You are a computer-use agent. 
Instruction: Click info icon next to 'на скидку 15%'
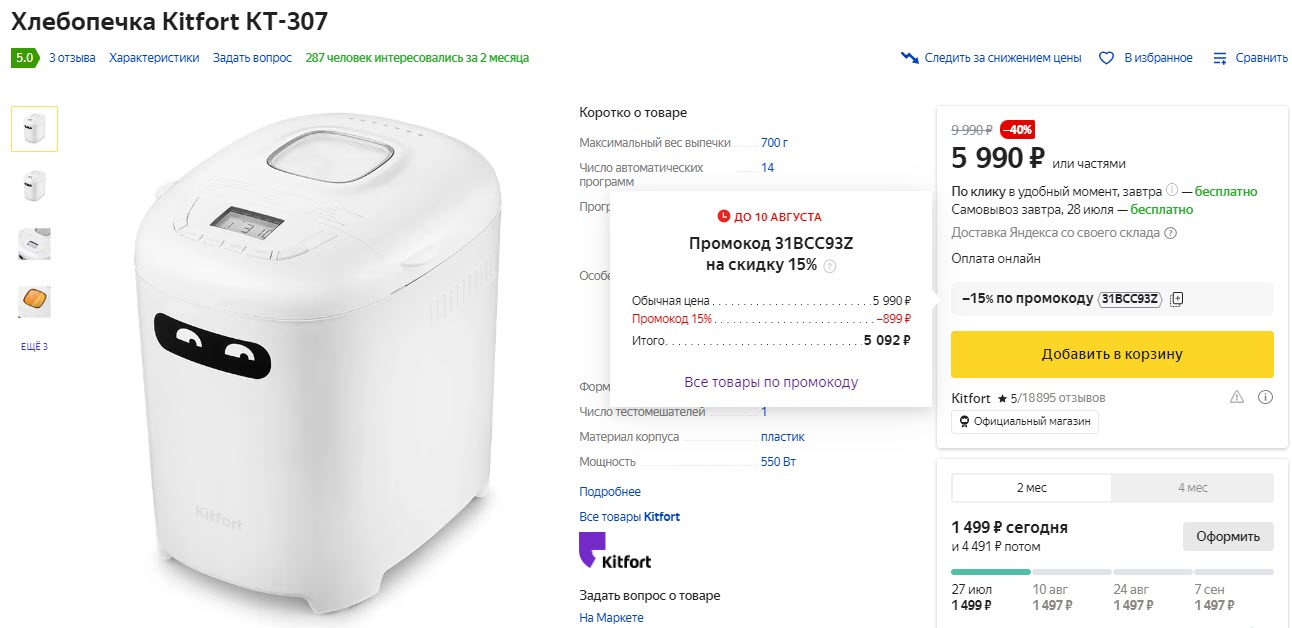[x=830, y=266]
